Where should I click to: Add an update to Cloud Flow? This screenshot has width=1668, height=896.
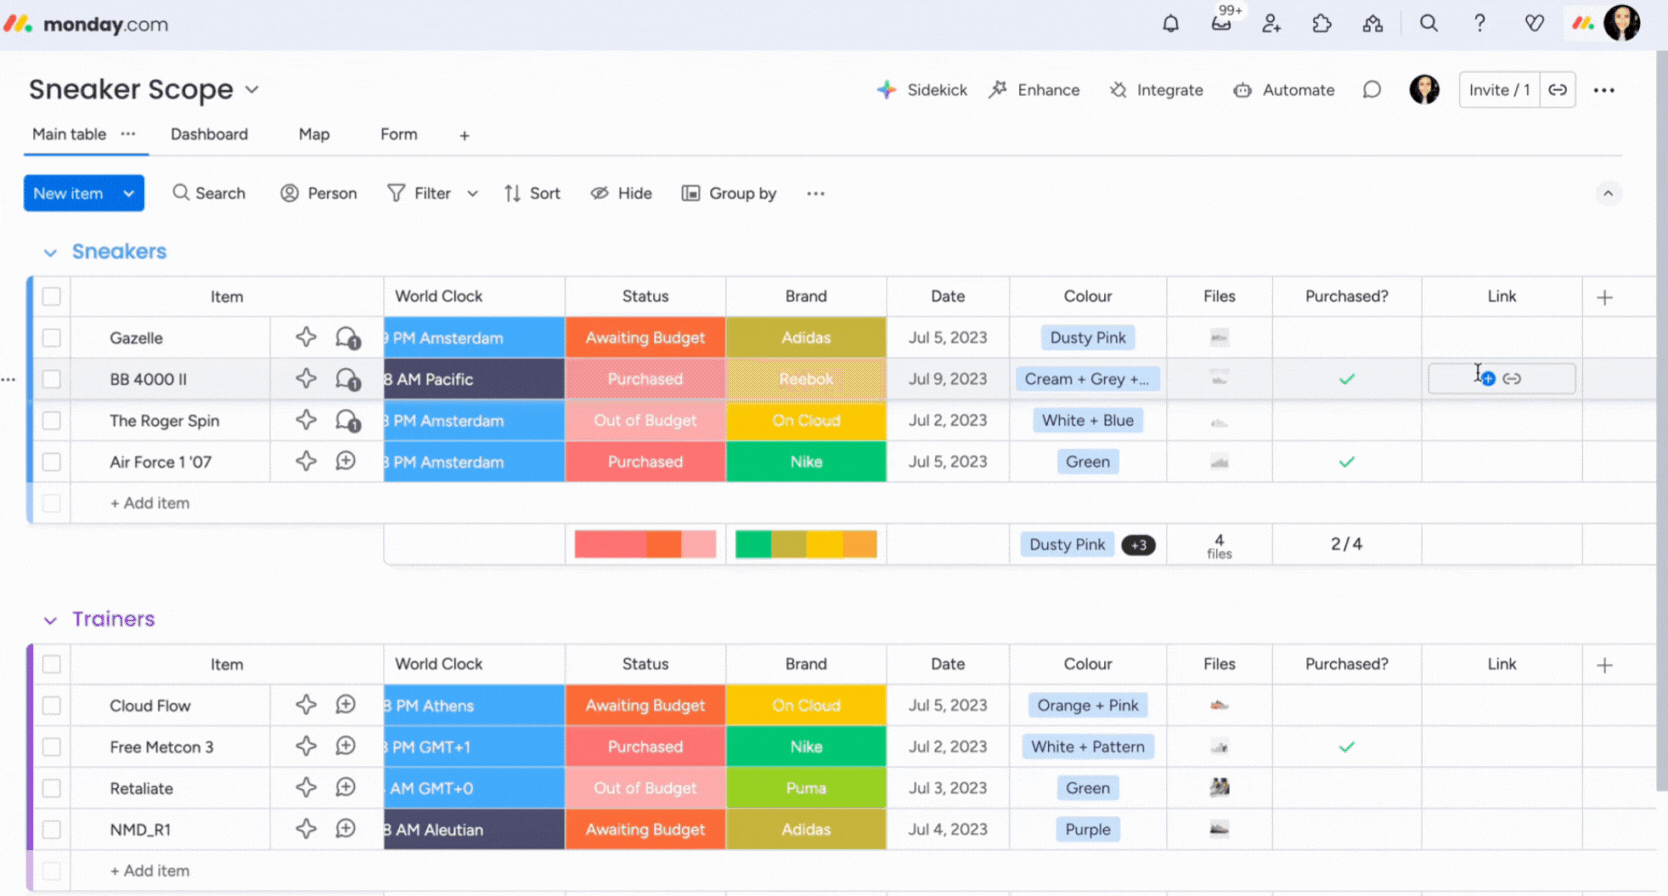tap(346, 705)
